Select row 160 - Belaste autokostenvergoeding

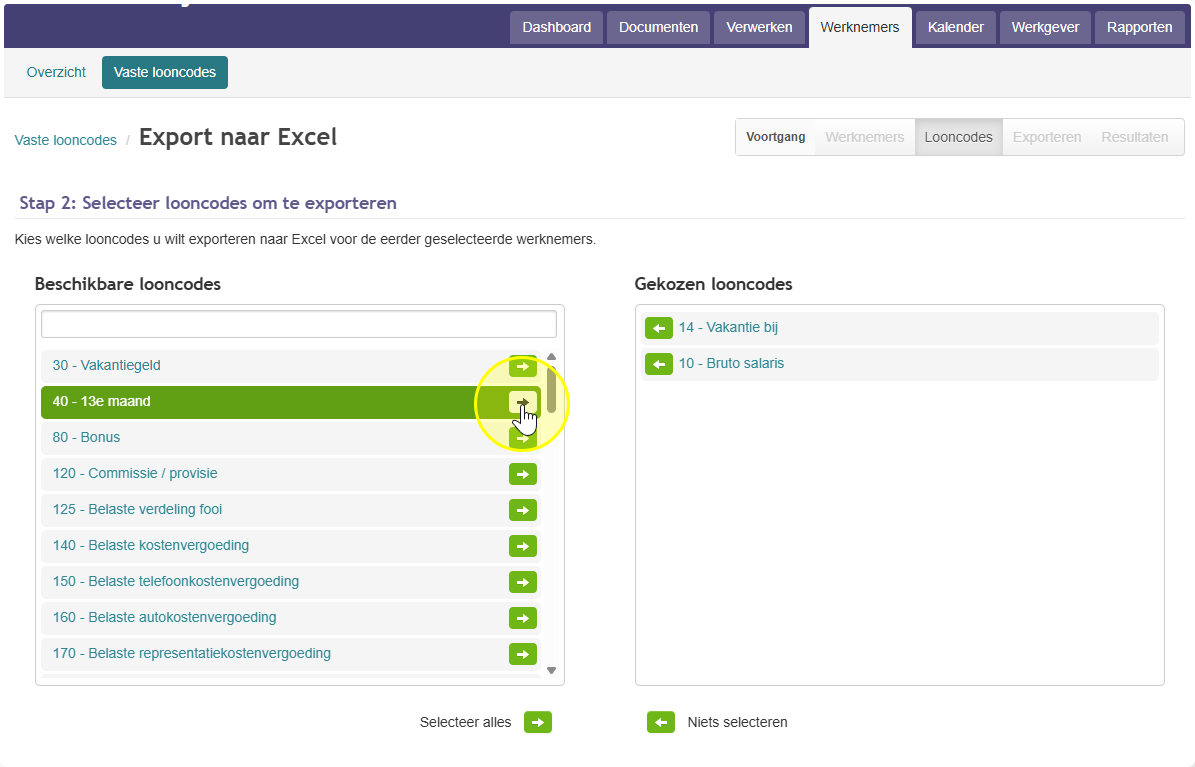click(x=290, y=617)
